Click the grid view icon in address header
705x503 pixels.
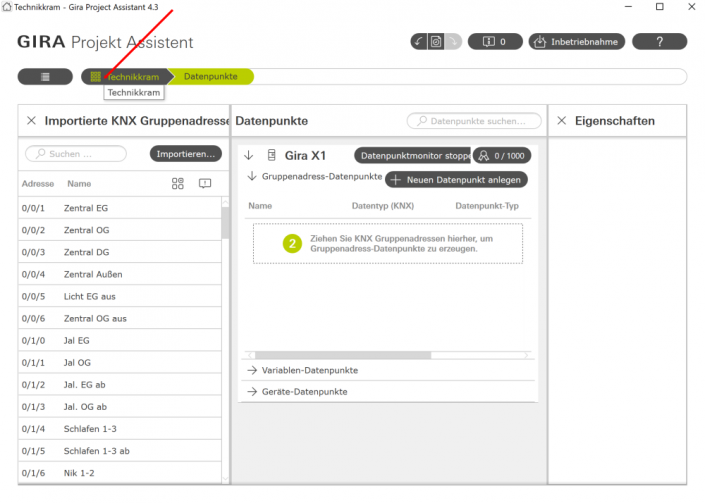[x=178, y=183]
